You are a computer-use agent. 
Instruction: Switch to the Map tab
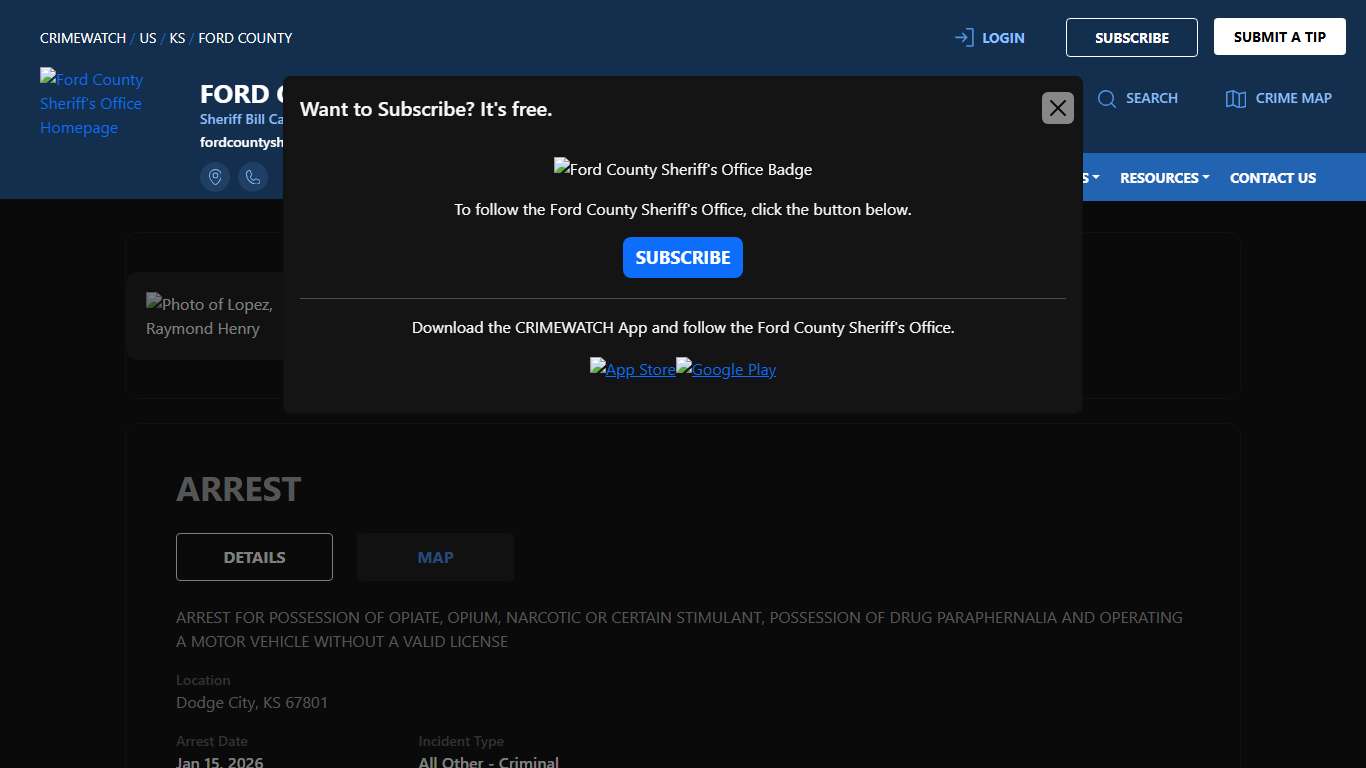(x=435, y=557)
